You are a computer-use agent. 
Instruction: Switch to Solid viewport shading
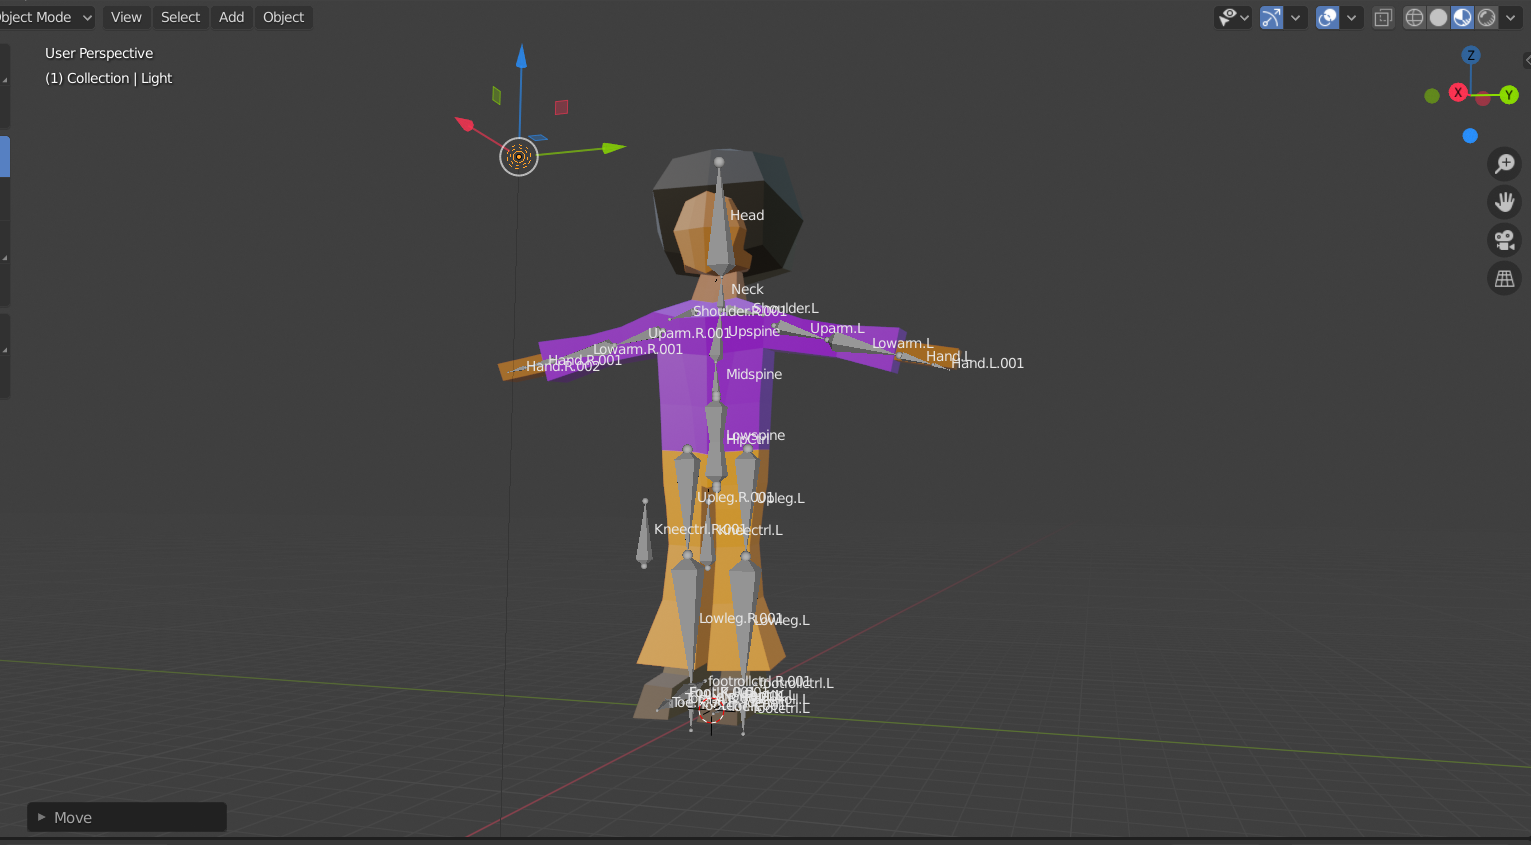pos(1438,17)
